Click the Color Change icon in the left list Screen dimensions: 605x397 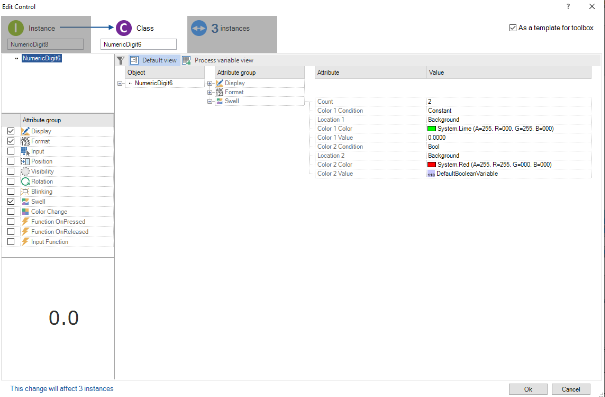(x=25, y=211)
